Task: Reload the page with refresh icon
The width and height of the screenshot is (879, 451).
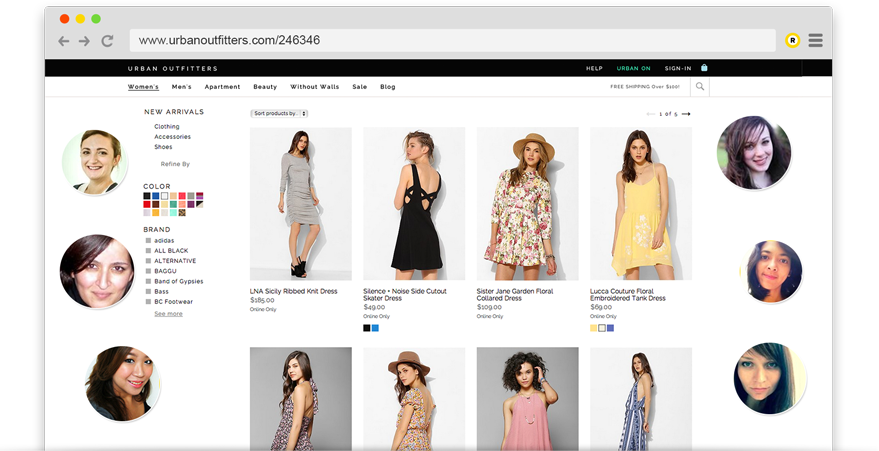Action: point(107,41)
